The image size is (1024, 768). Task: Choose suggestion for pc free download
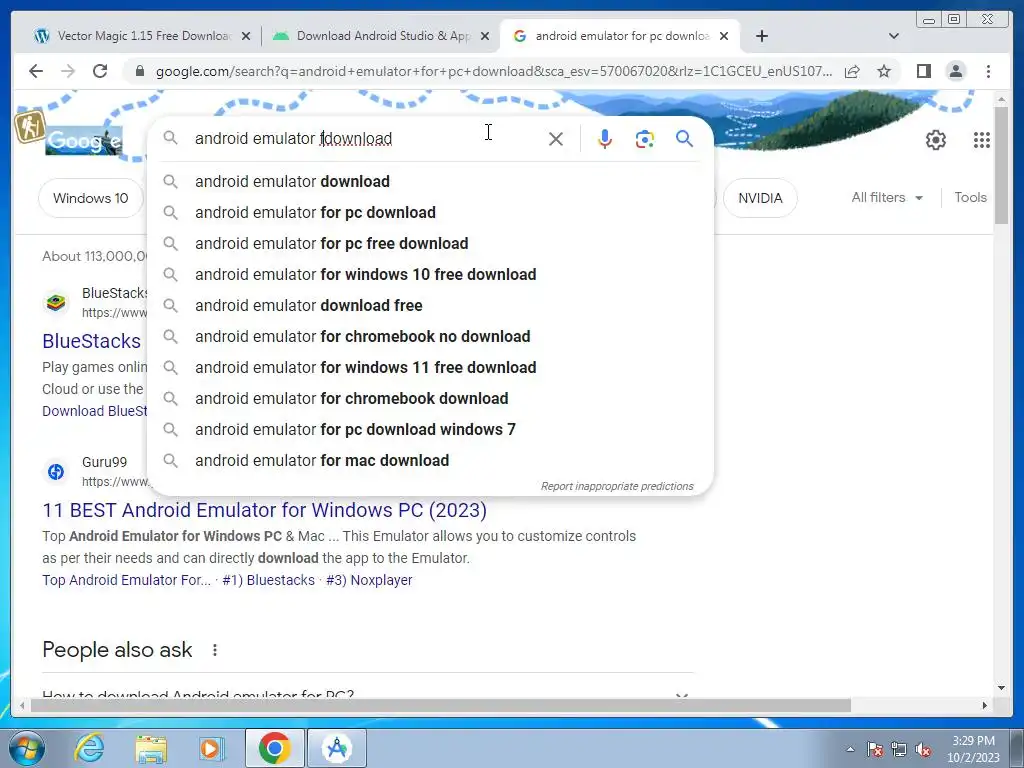(430, 244)
